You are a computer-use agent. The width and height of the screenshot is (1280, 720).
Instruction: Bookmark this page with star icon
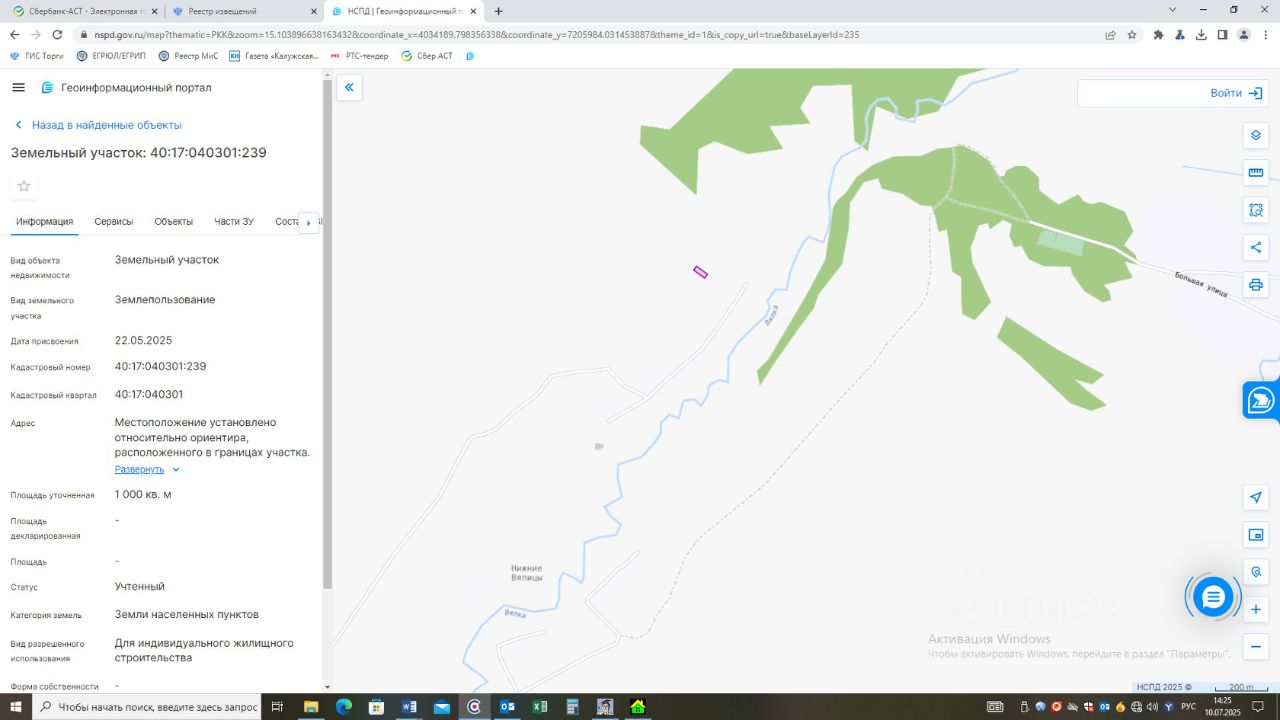[x=1132, y=34]
